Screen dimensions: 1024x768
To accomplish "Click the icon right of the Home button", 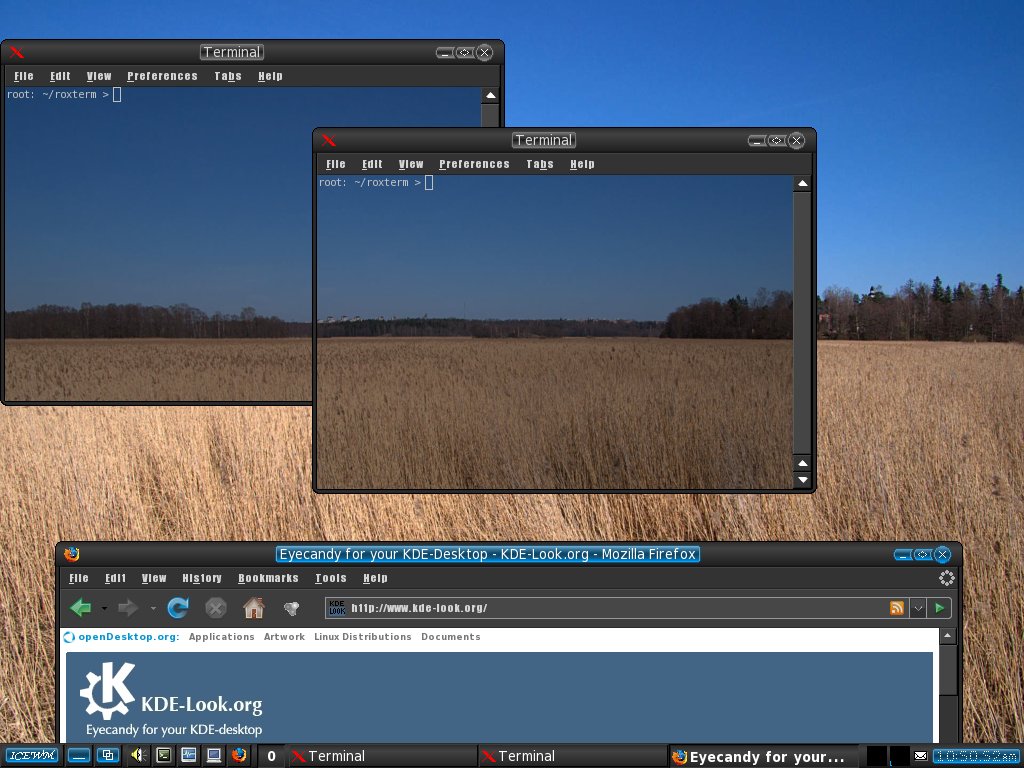I will pos(291,608).
